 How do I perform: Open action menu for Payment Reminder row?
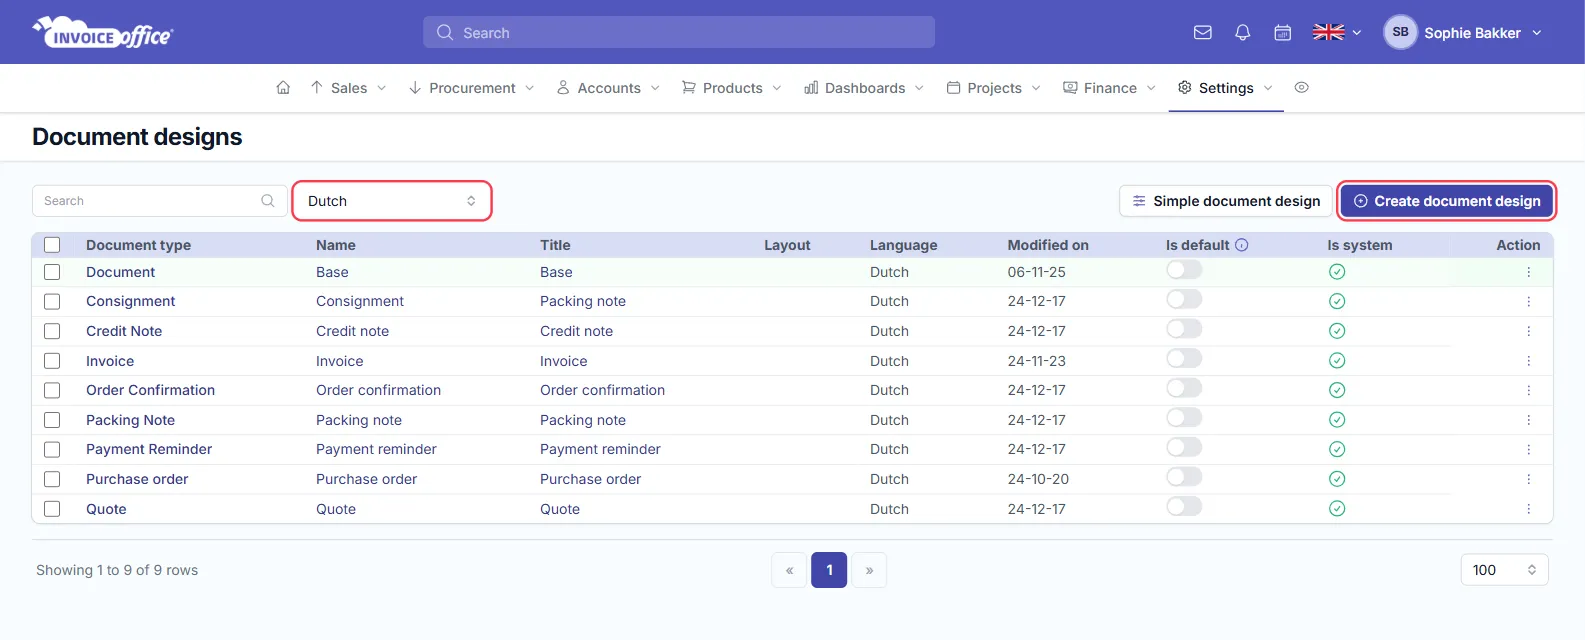(x=1528, y=450)
